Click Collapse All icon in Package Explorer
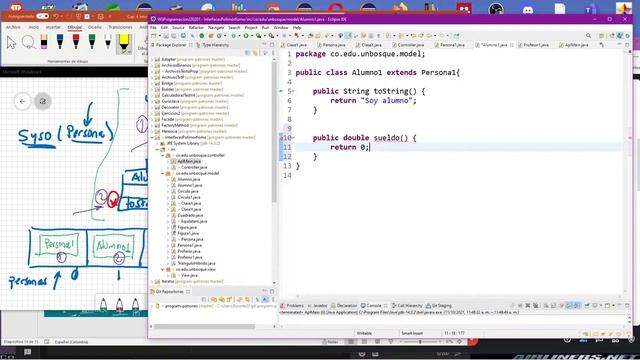Screen dimensions: 640x360 (x=247, y=53)
